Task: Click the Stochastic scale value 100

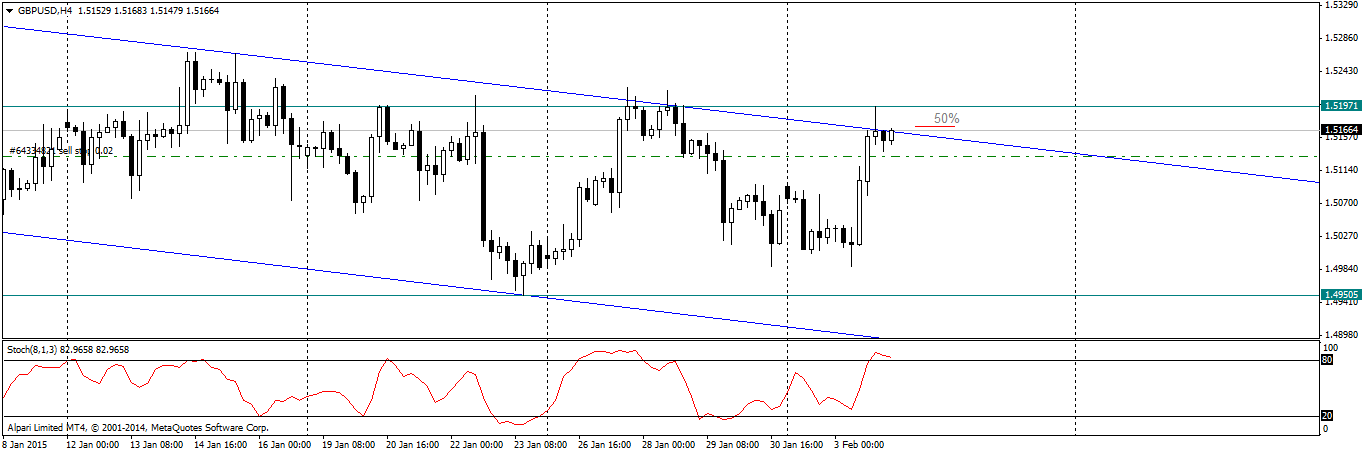Action: [x=1329, y=348]
